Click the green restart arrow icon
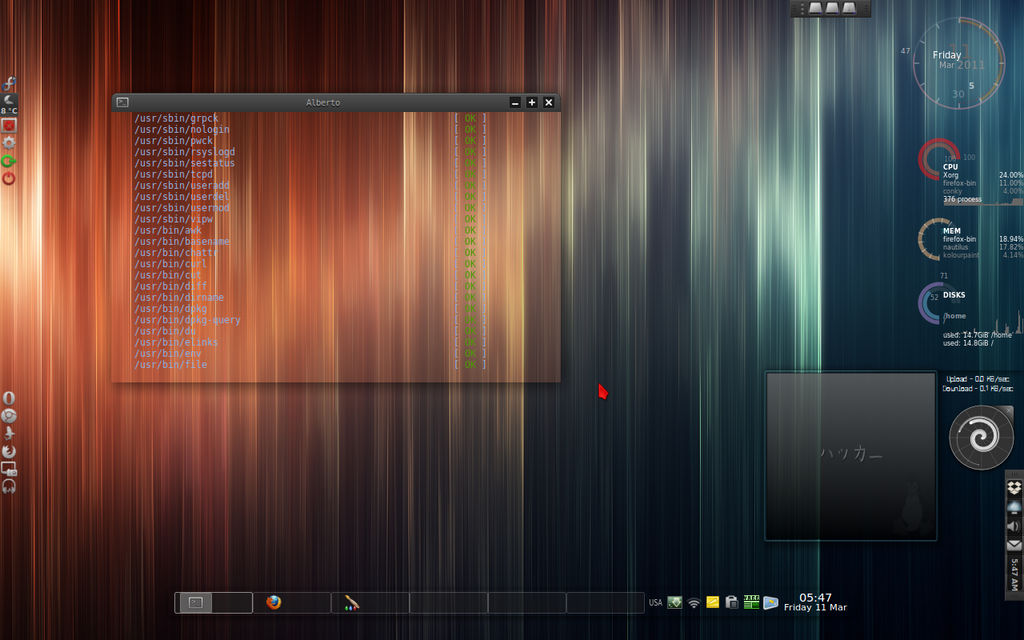Viewport: 1024px width, 640px height. [8, 161]
